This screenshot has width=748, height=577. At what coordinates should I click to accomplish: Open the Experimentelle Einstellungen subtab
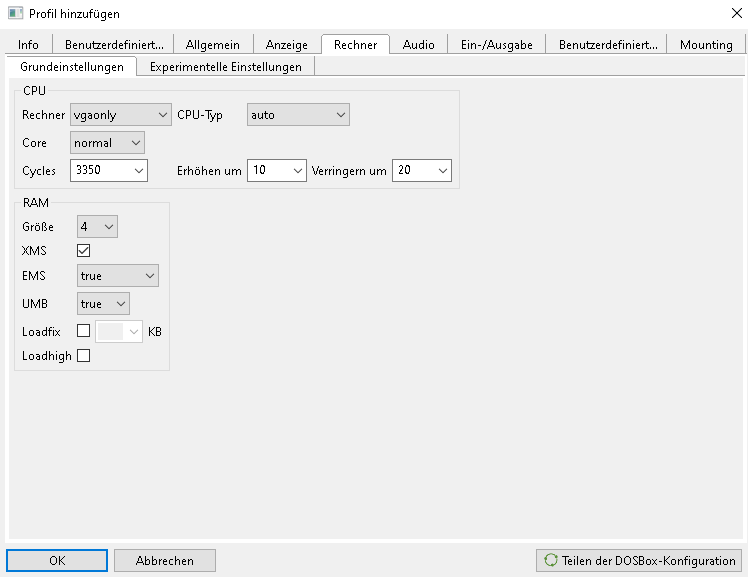[x=225, y=67]
